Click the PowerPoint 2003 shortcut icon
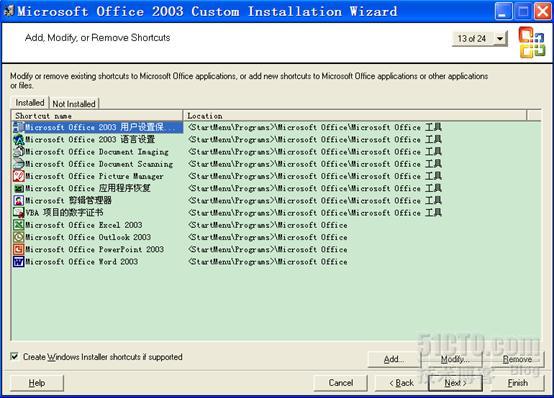Screen dimensions: 554x398 [x=18, y=250]
